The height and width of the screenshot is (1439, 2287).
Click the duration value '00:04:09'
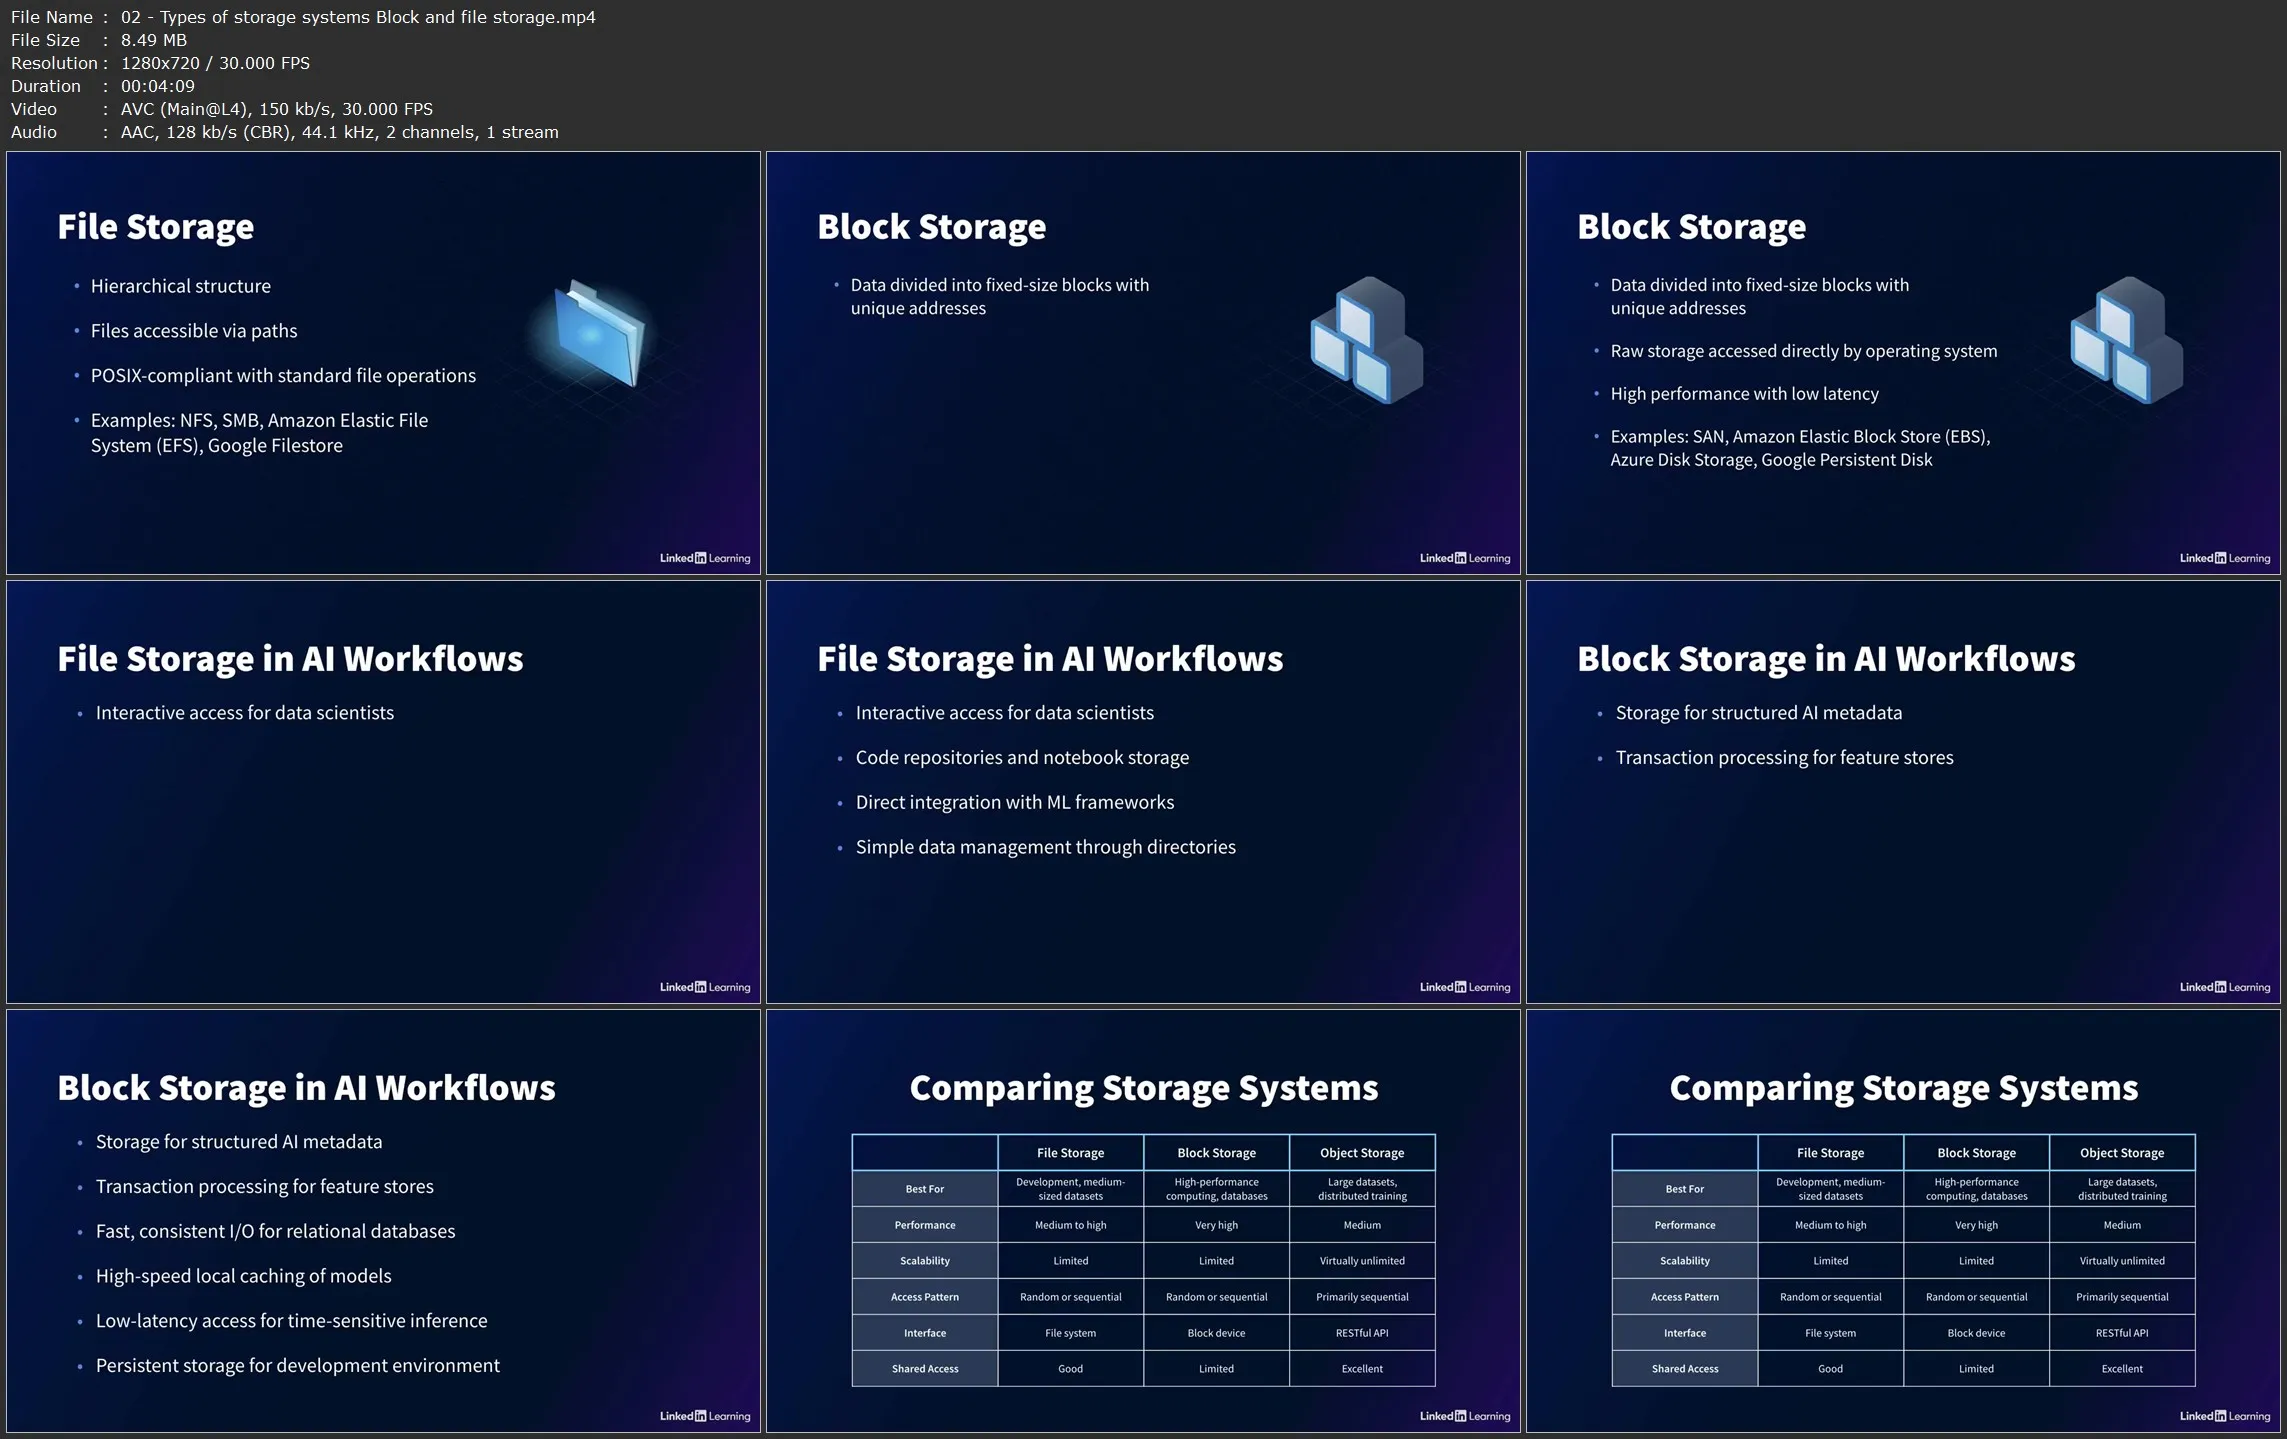158,86
